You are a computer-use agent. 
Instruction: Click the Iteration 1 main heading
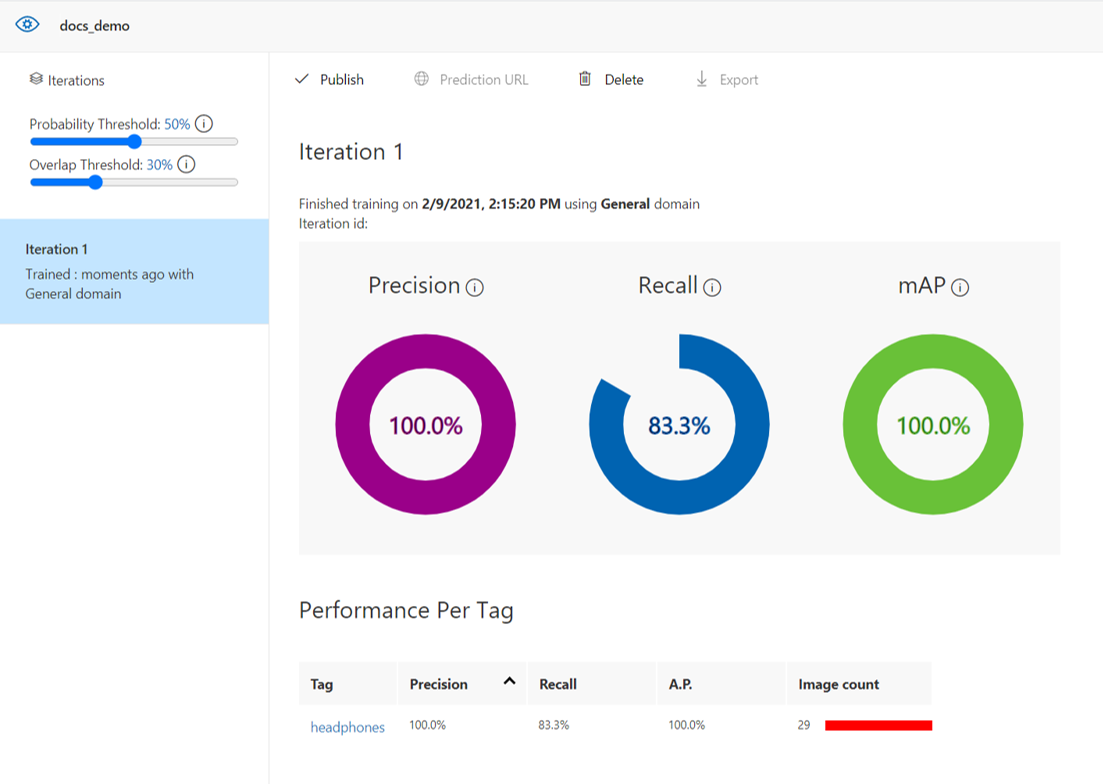[x=350, y=152]
